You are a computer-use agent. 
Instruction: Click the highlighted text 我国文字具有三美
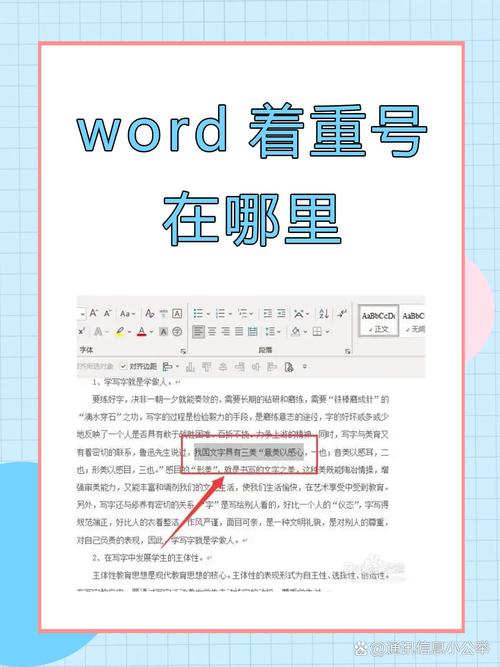[x=225, y=453]
